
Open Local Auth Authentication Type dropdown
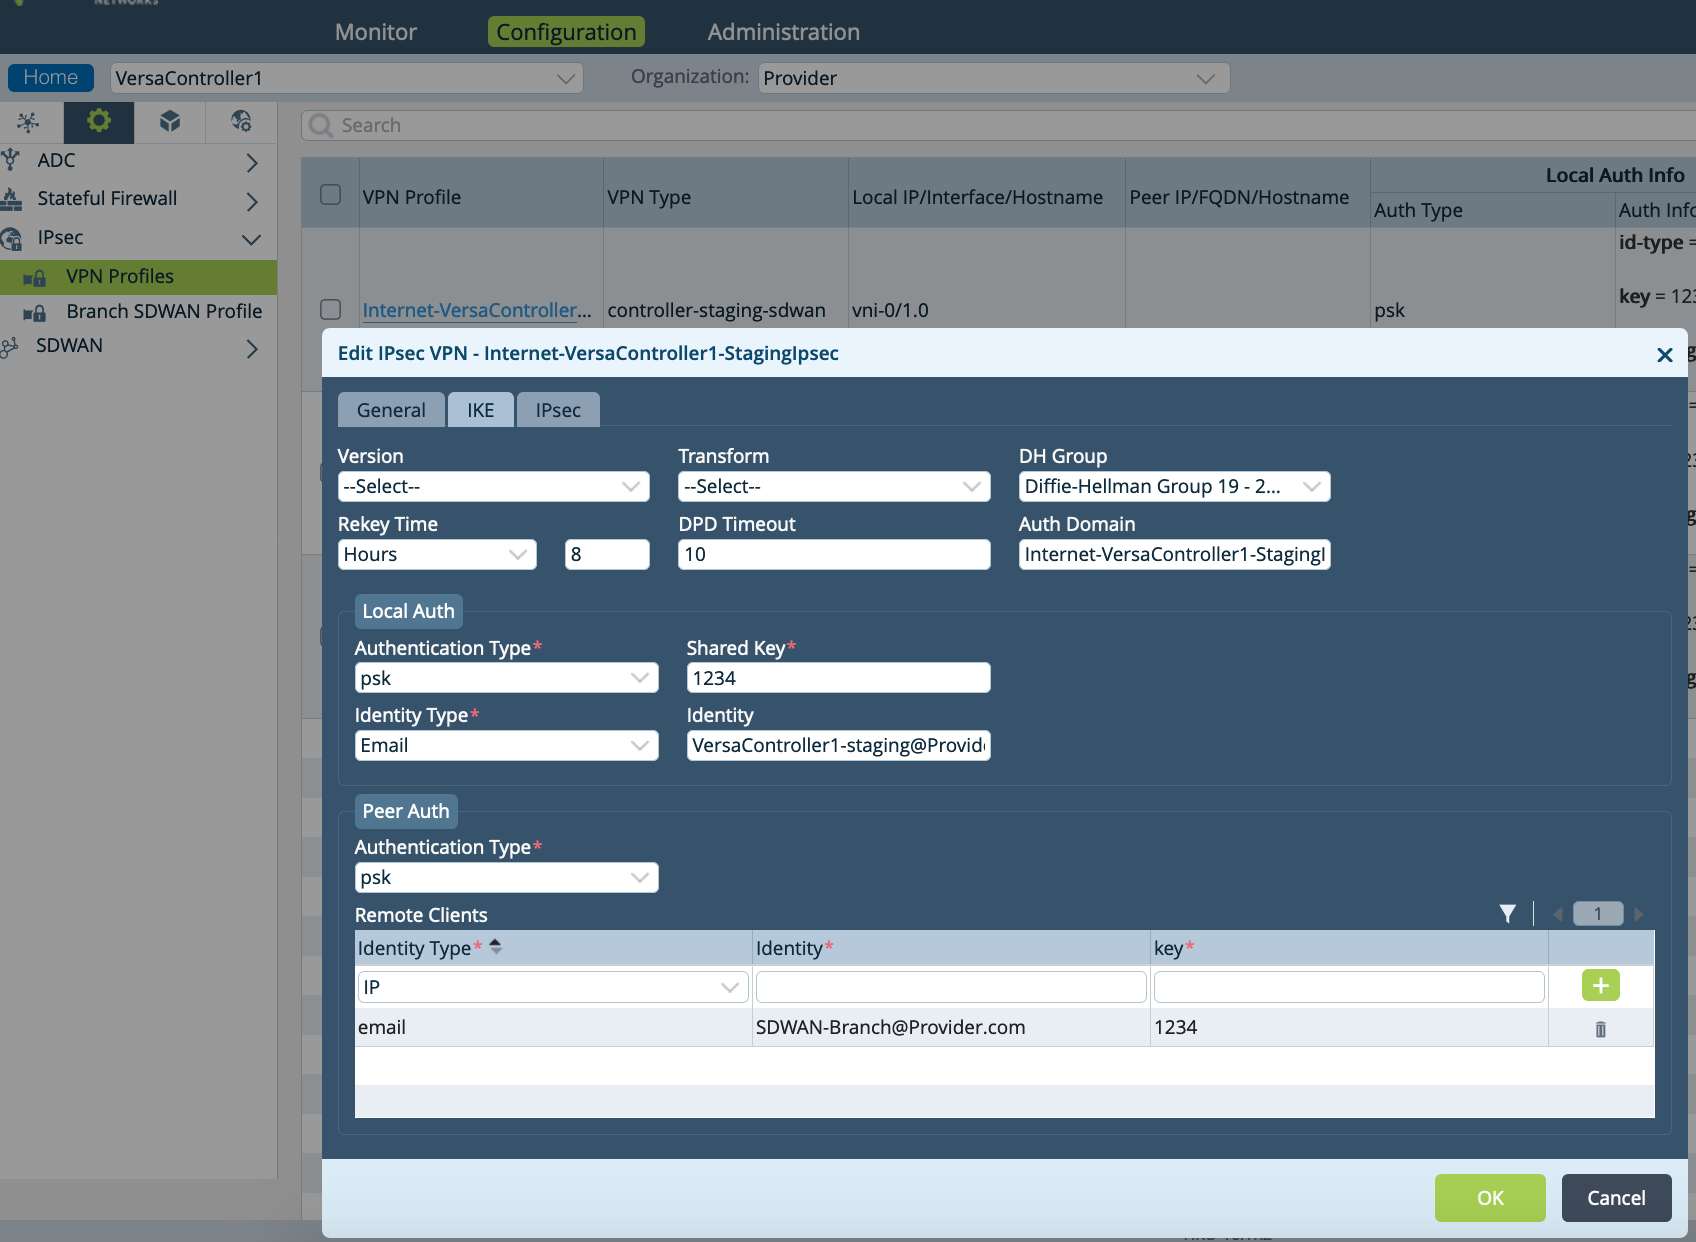tap(507, 678)
